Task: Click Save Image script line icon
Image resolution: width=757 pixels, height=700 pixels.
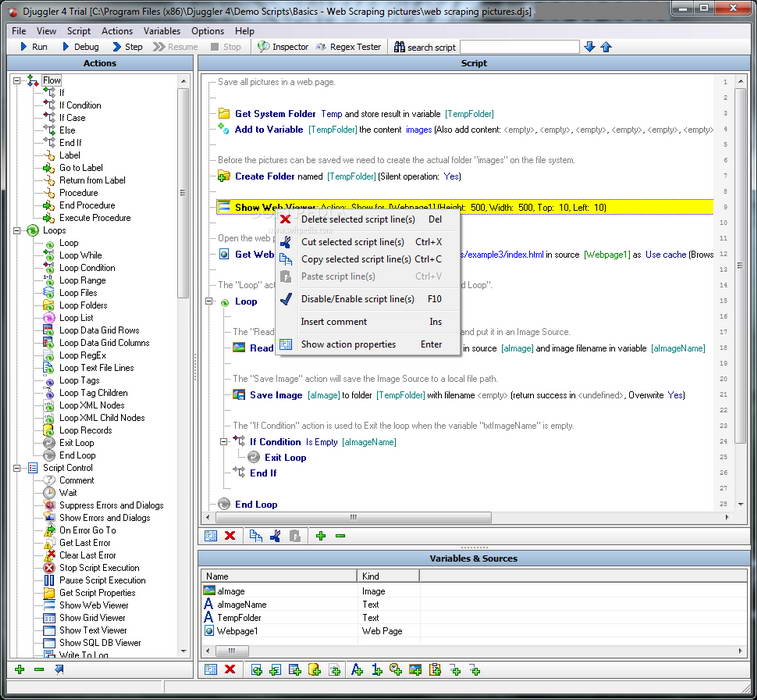Action: click(x=239, y=395)
